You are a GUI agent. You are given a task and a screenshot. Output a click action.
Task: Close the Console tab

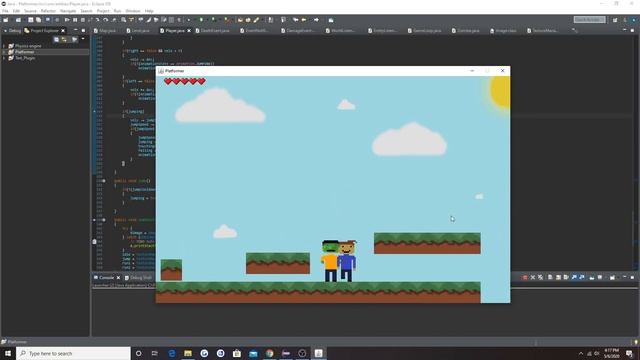118,278
